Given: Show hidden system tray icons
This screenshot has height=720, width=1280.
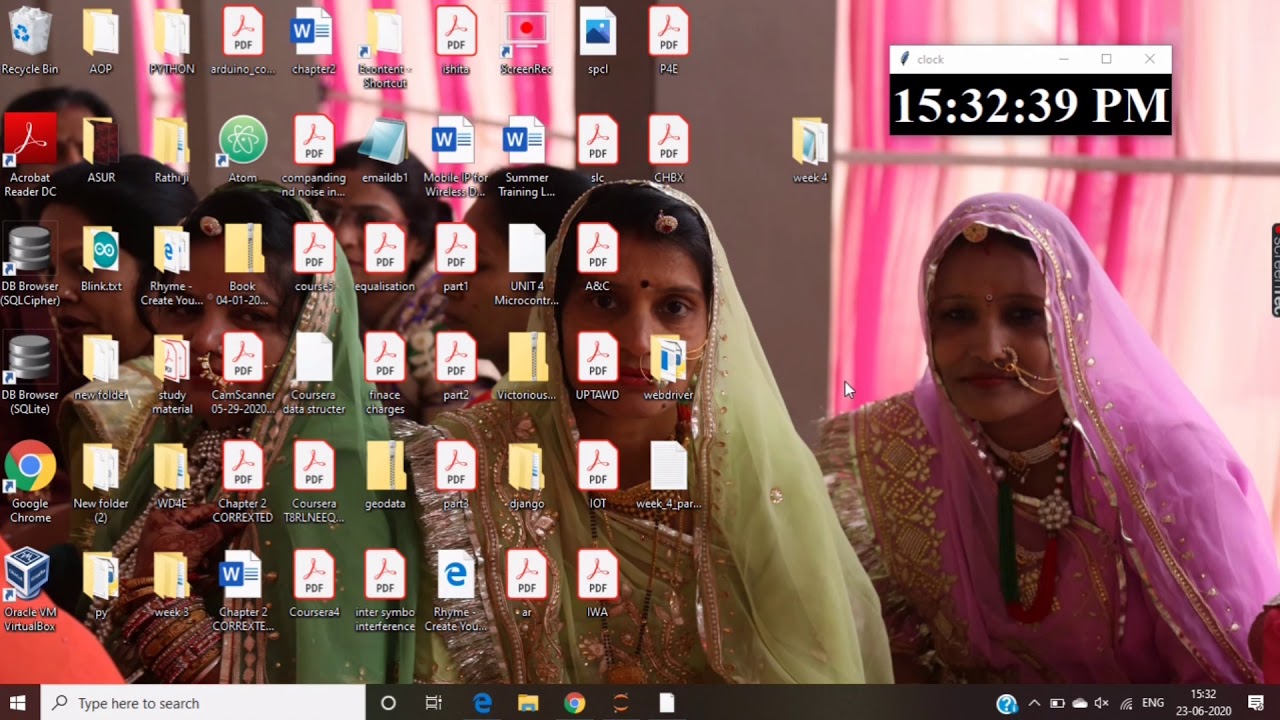Looking at the screenshot, I should click(x=1034, y=703).
